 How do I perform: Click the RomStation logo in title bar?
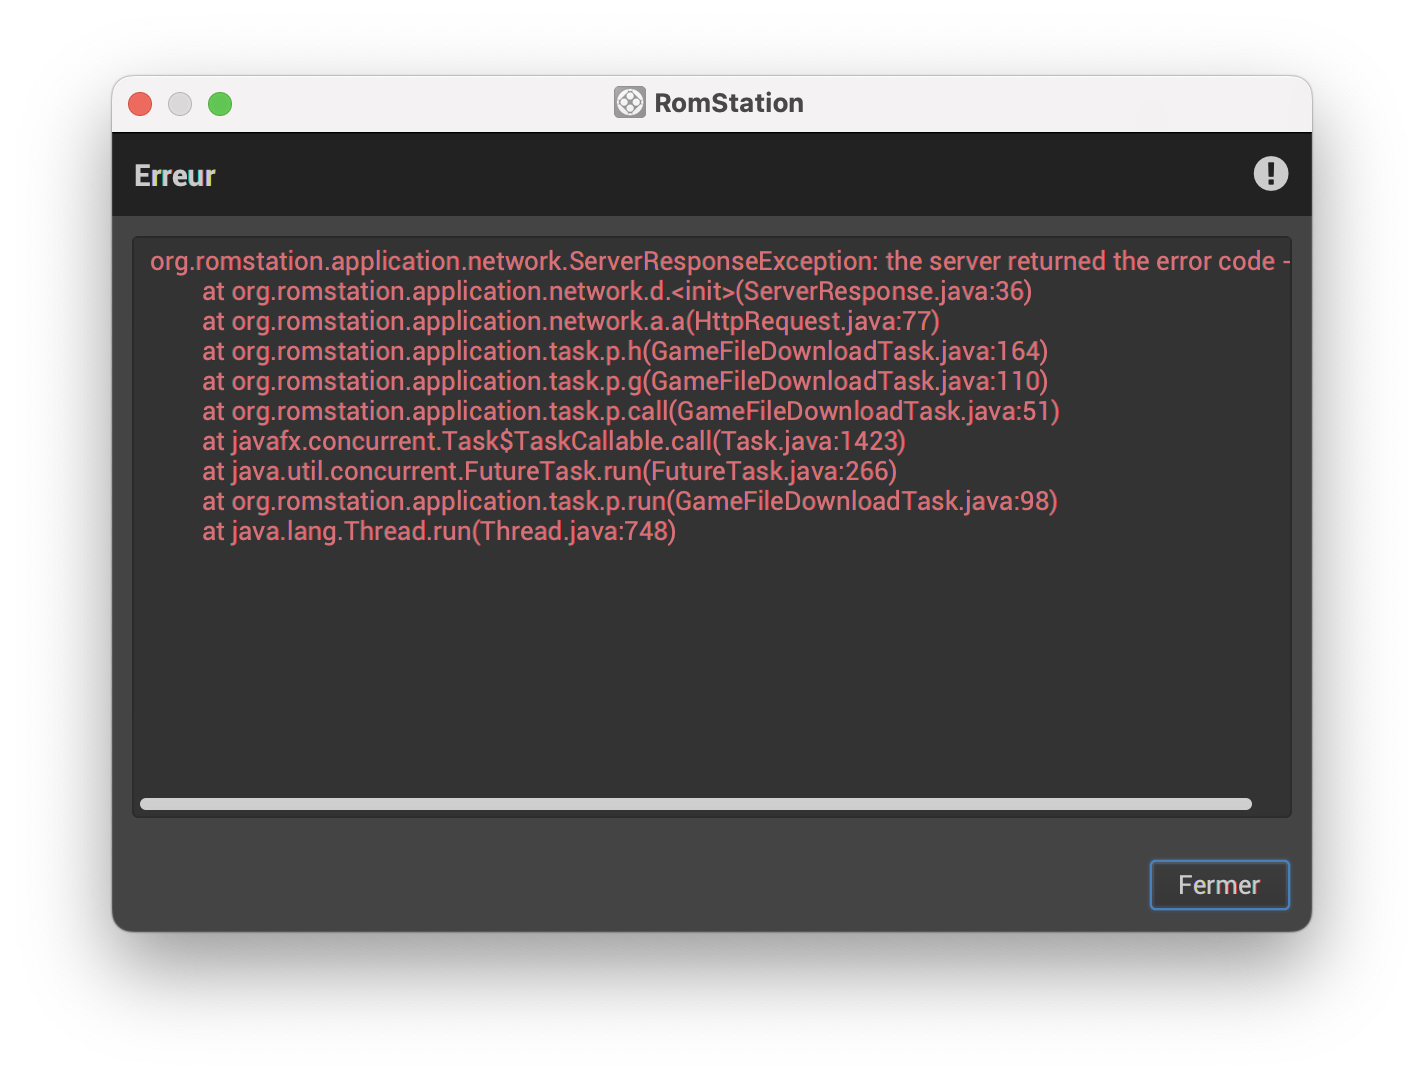629,103
